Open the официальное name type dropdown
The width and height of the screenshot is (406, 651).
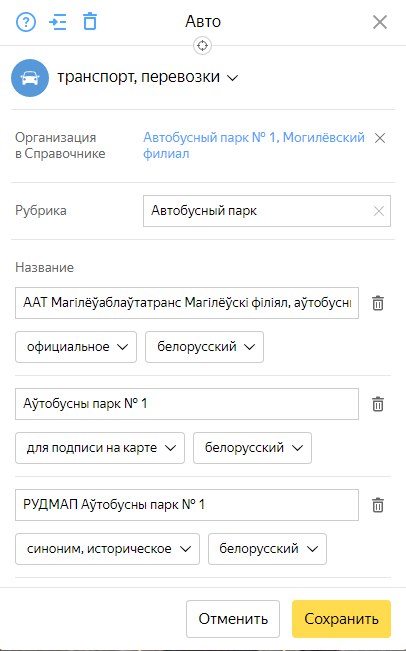pyautogui.click(x=76, y=347)
